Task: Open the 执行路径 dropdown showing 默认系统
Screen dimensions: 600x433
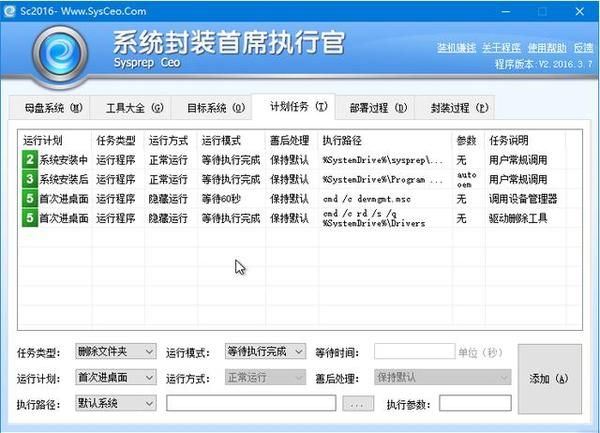Action: tap(116, 403)
